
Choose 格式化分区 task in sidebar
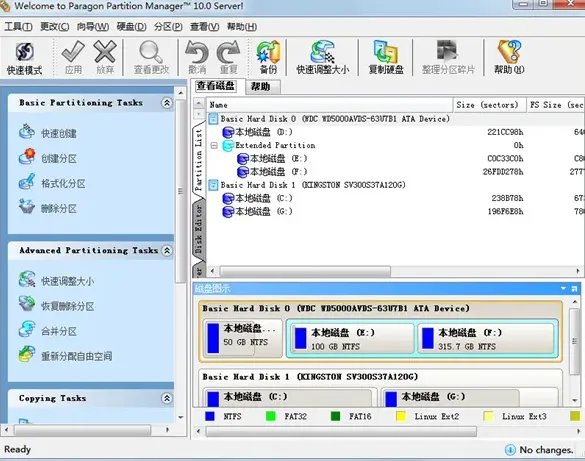(52, 183)
